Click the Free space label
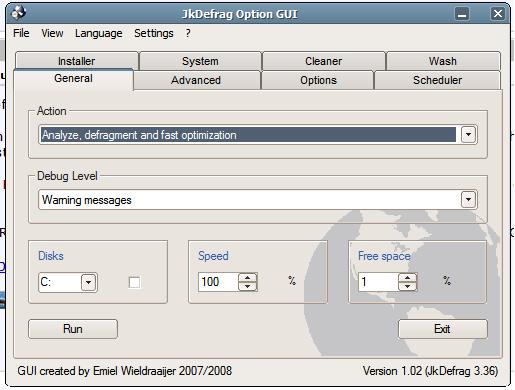 [384, 256]
